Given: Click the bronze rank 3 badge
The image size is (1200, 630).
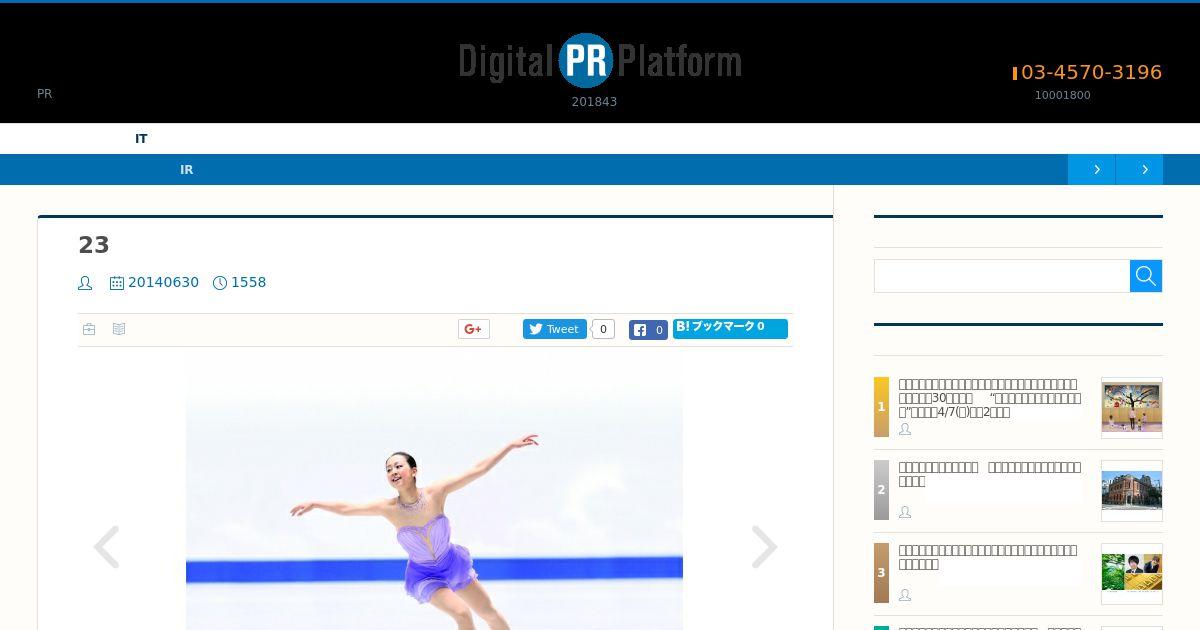Looking at the screenshot, I should [881, 573].
